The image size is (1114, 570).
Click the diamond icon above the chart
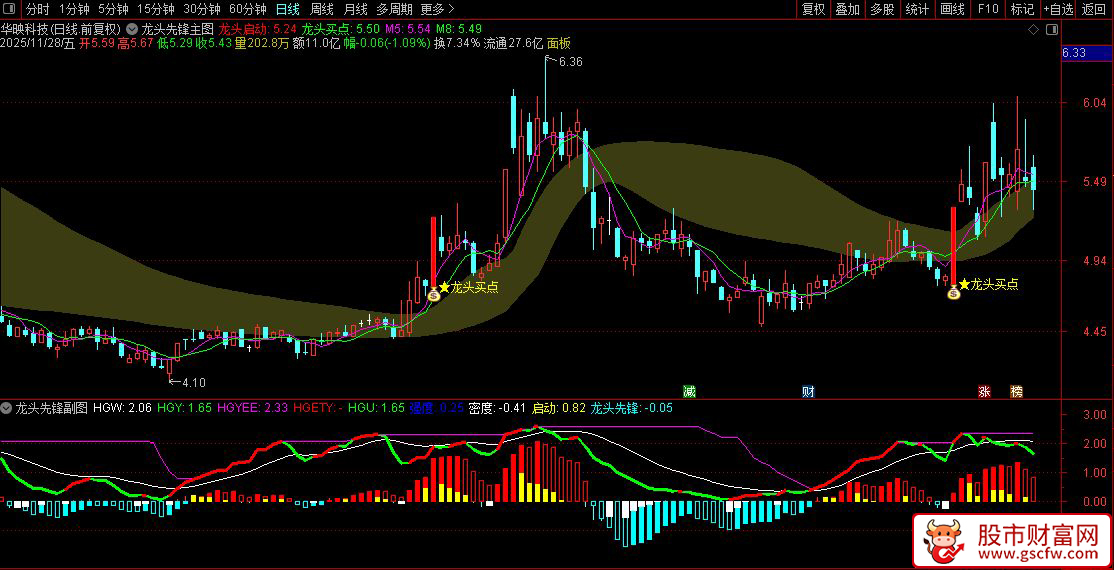[1033, 30]
